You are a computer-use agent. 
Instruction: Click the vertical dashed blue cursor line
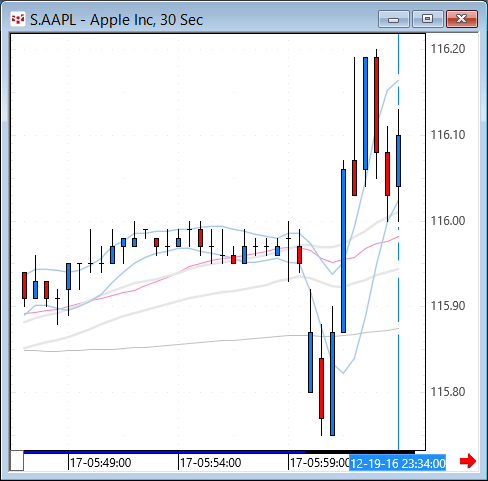point(398,242)
